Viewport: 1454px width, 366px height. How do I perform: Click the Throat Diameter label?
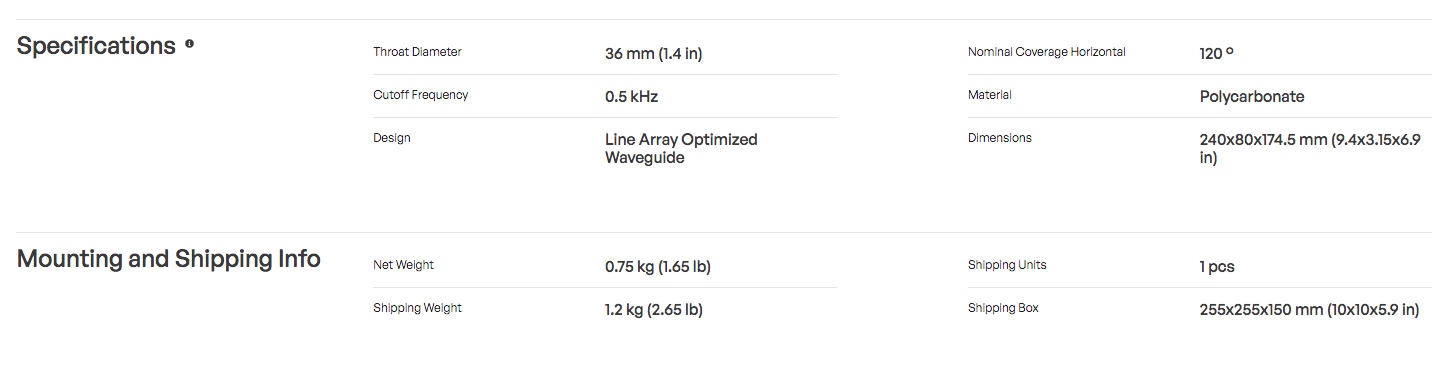(417, 52)
